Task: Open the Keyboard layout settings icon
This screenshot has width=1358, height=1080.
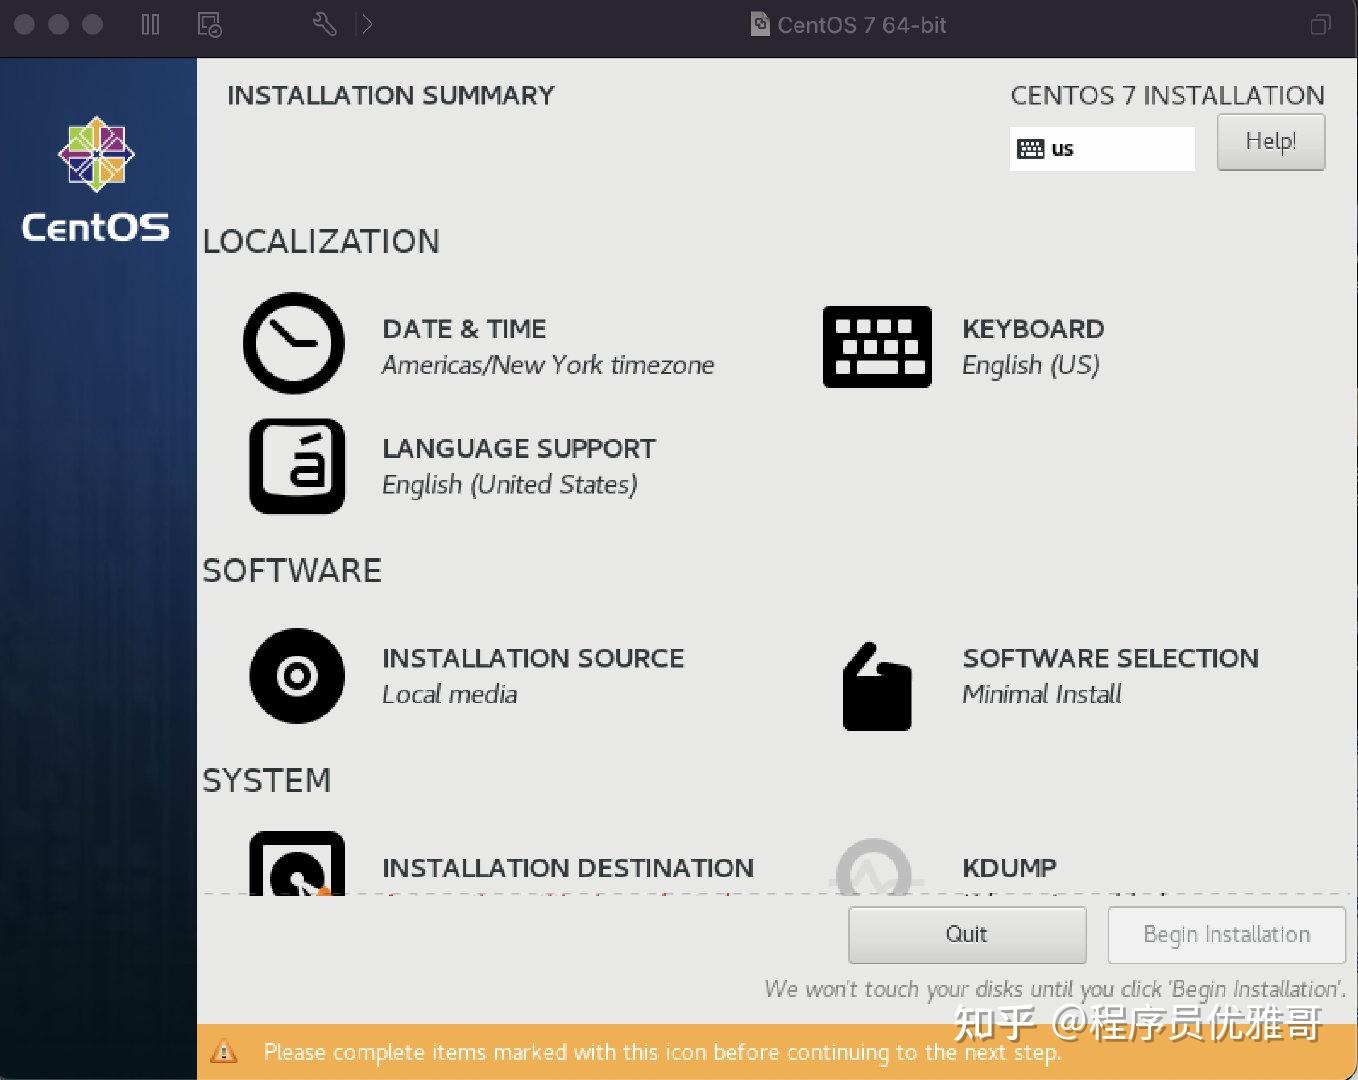Action: (876, 346)
